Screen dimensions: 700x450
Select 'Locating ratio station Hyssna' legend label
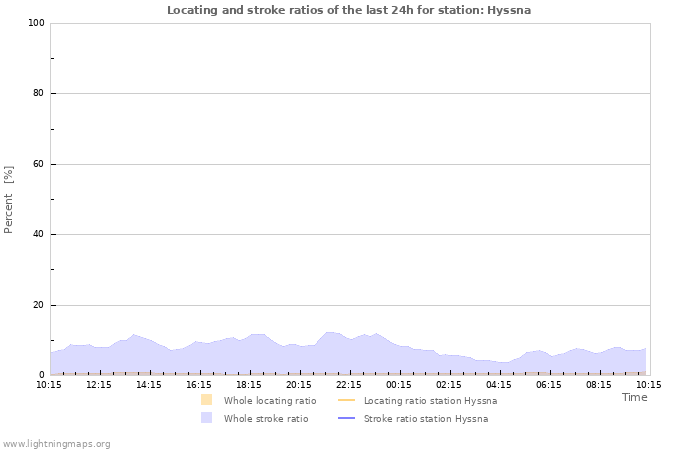pyautogui.click(x=430, y=401)
